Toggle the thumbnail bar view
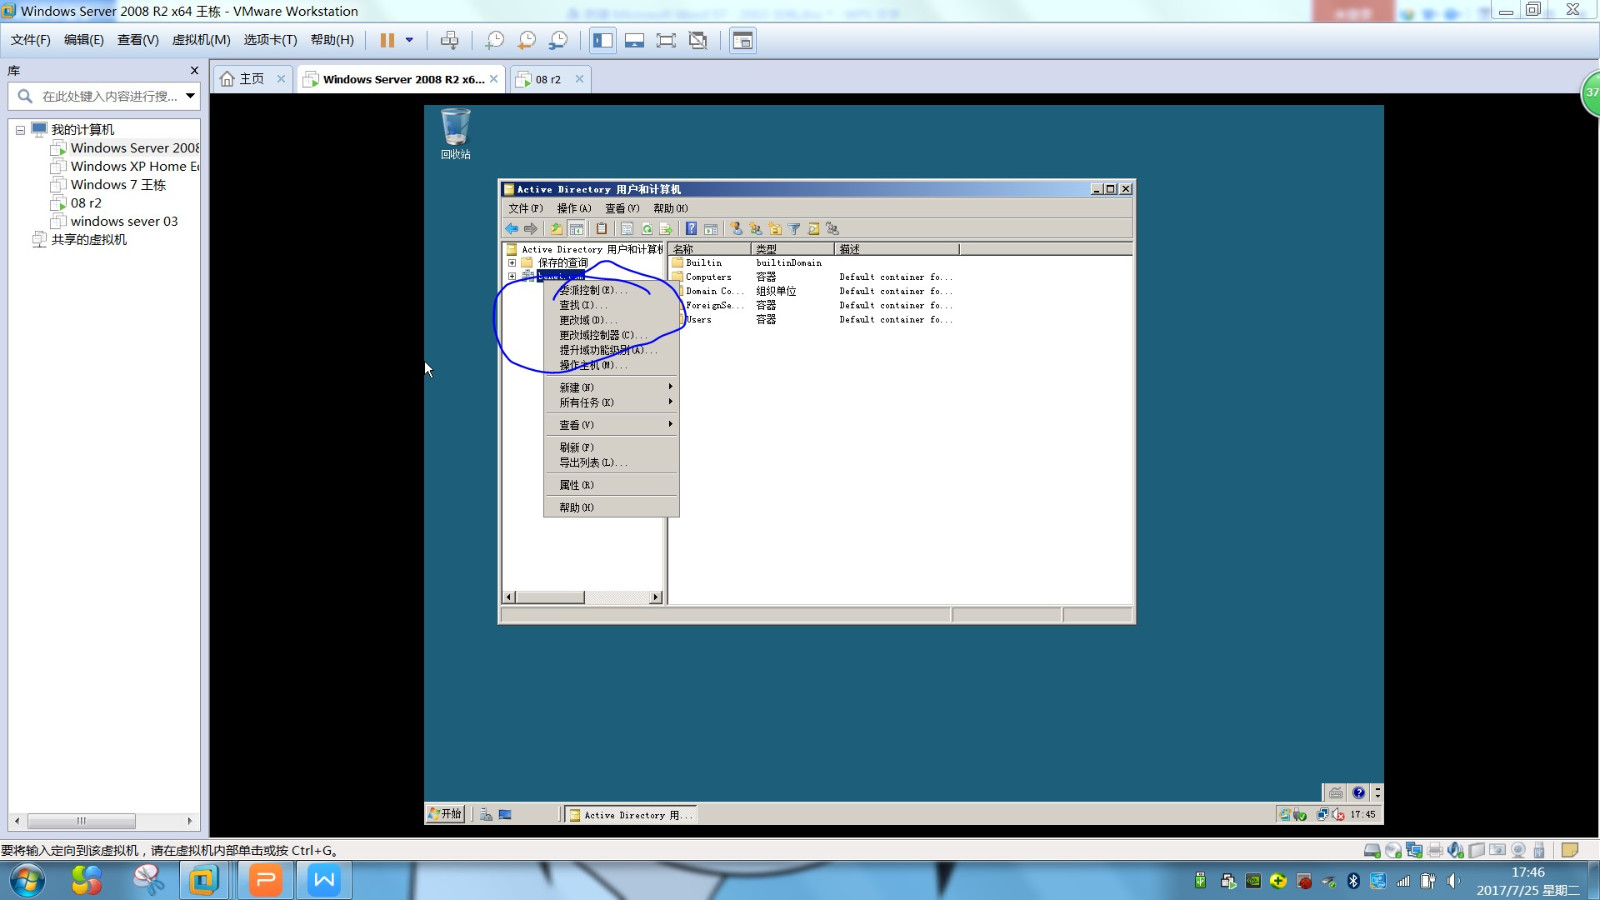1600x900 pixels. point(634,40)
